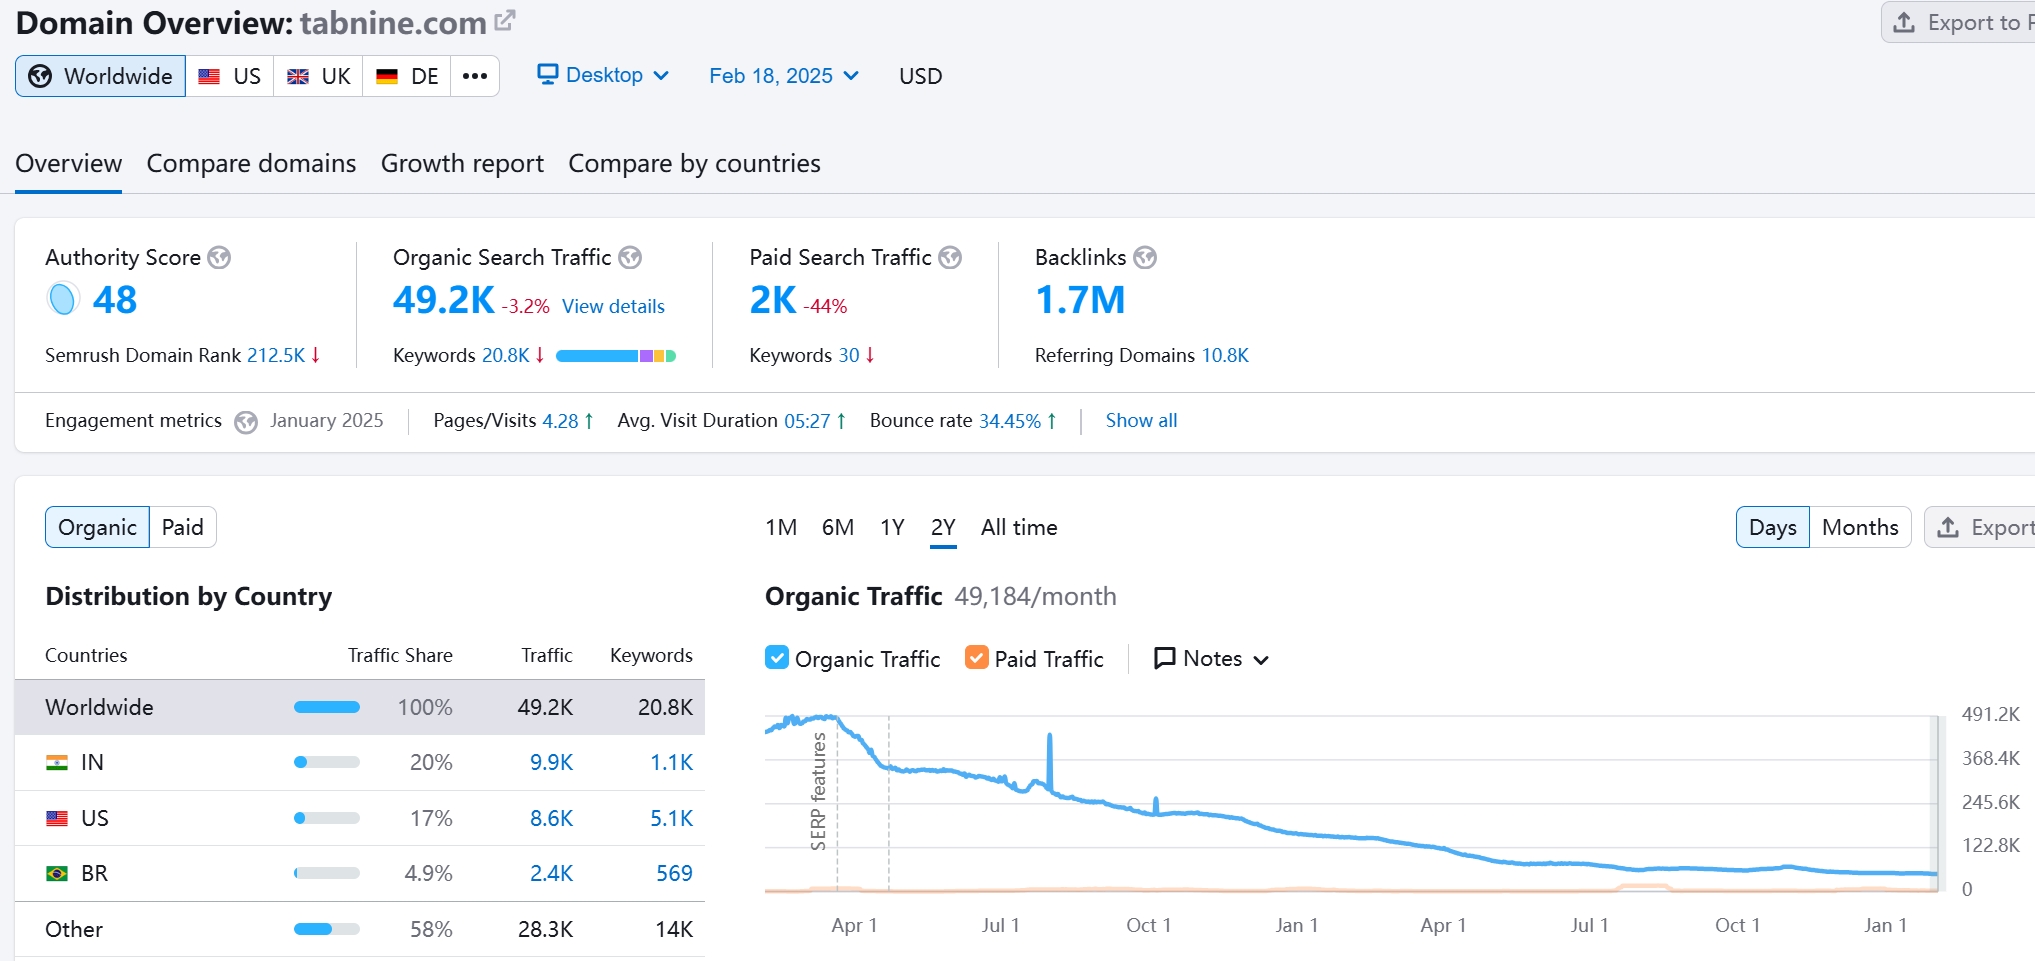2035x961 pixels.
Task: Select the US flag database
Action: (x=229, y=77)
